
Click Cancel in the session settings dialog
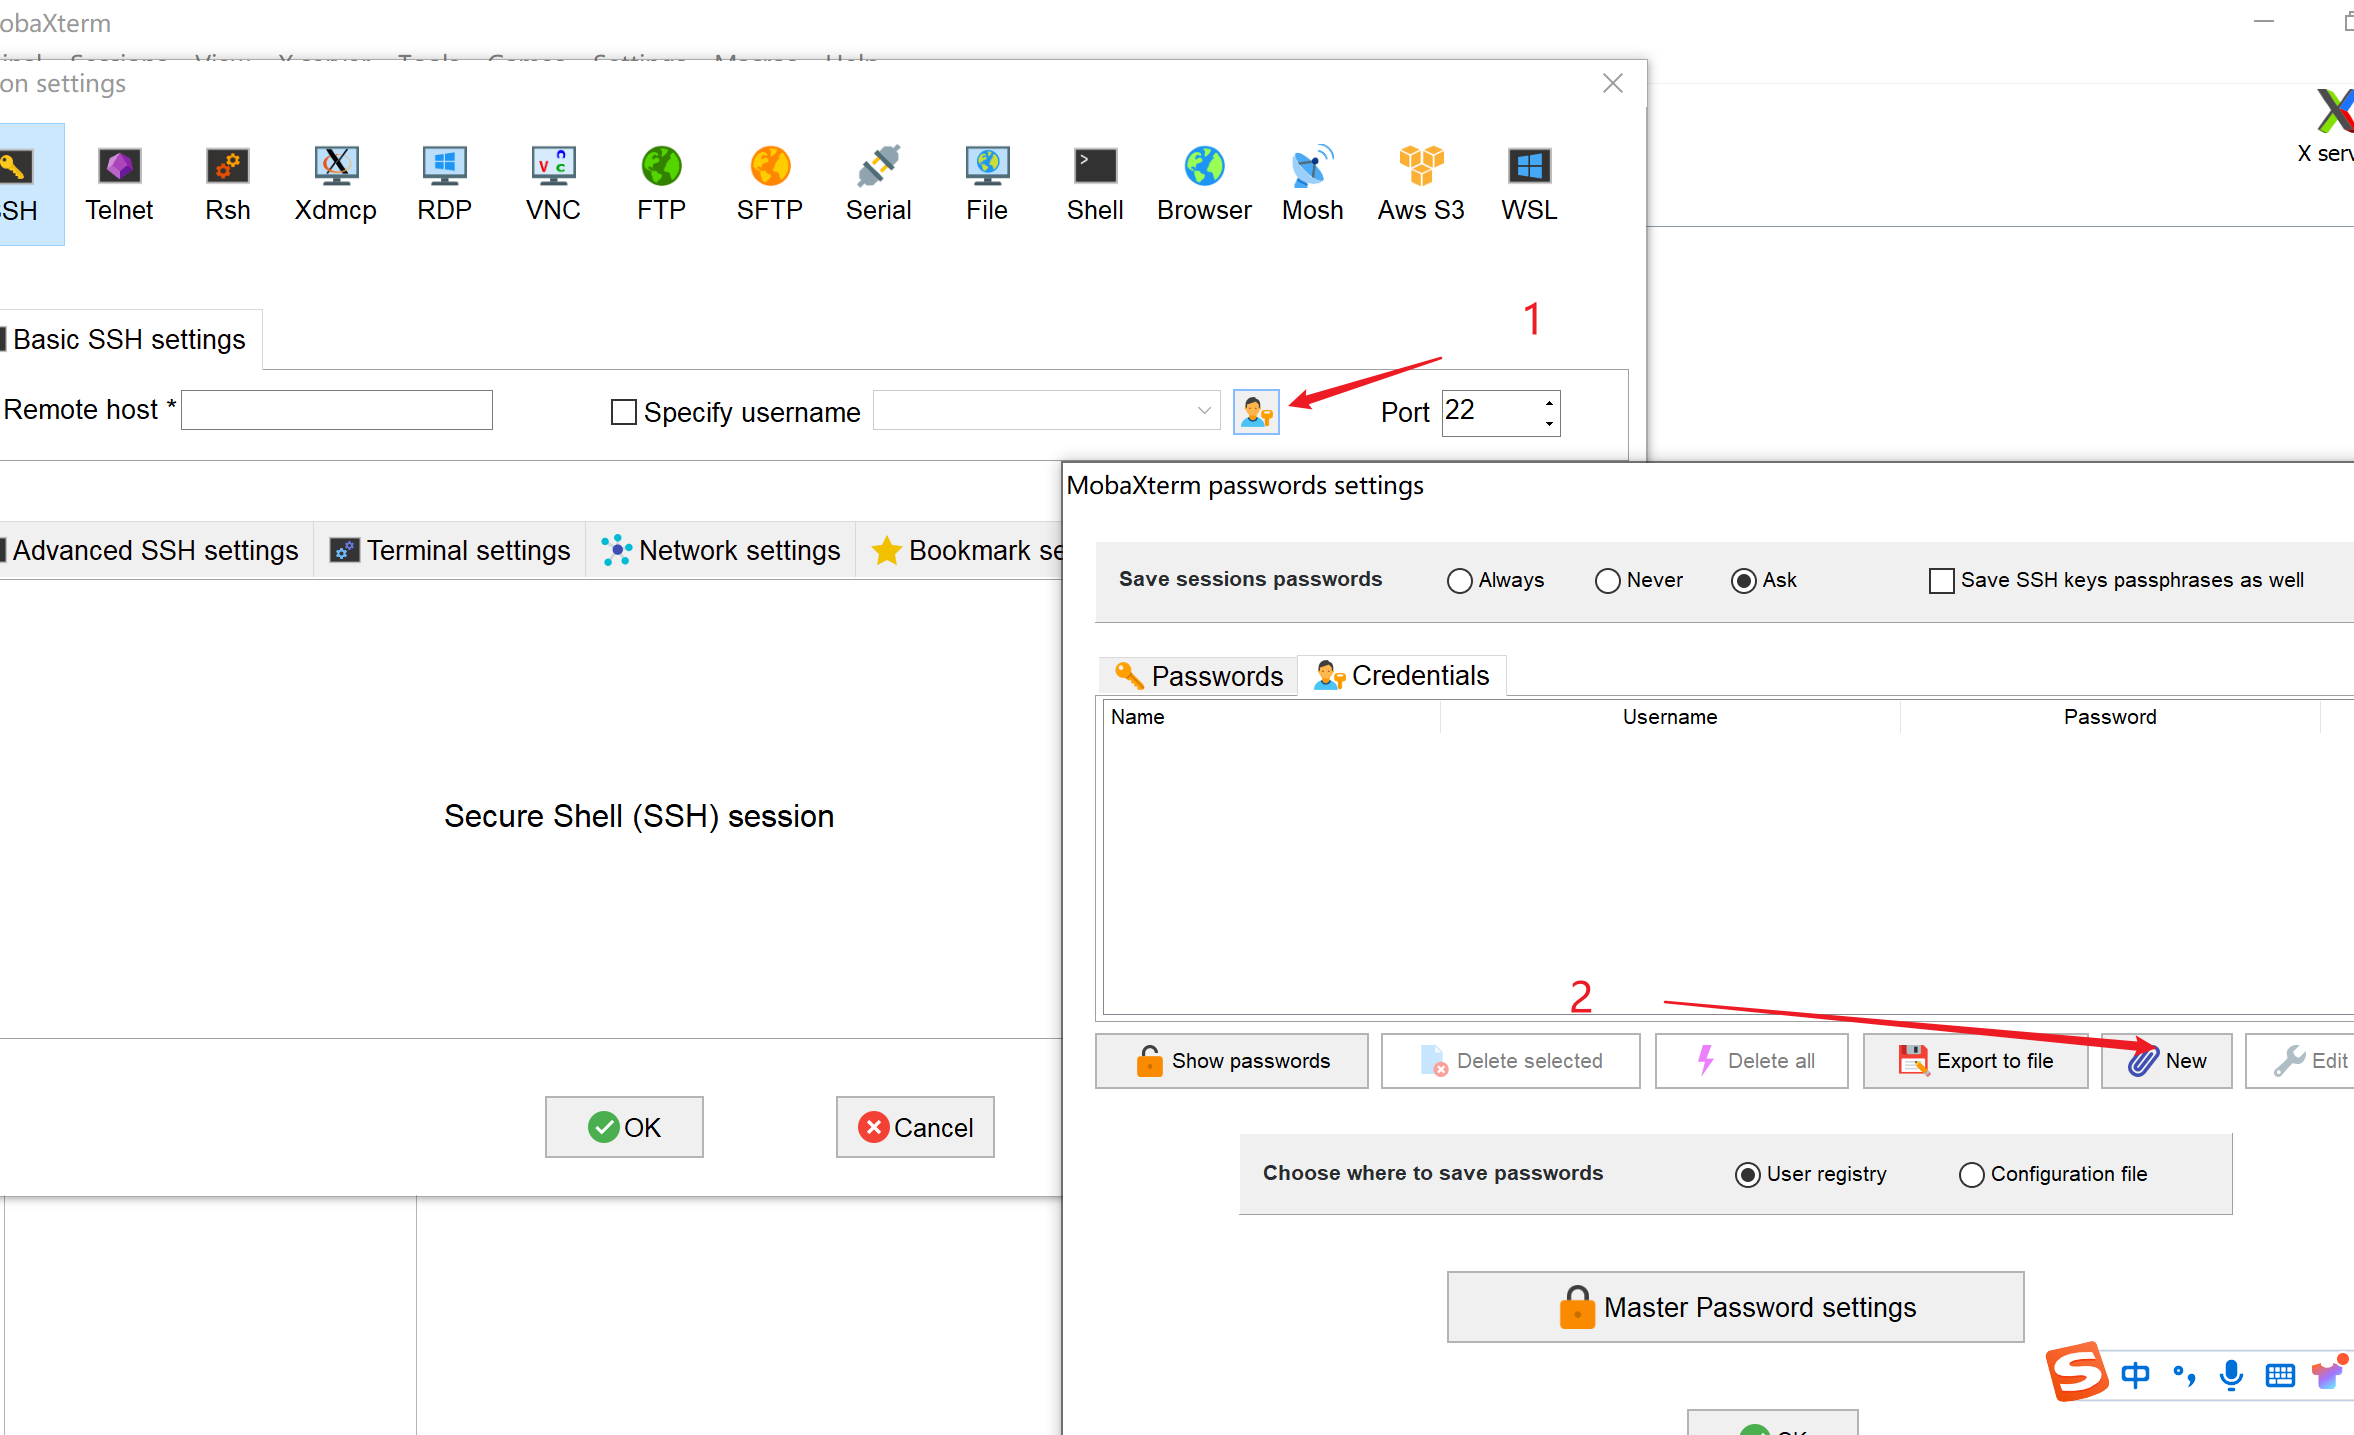click(x=915, y=1127)
